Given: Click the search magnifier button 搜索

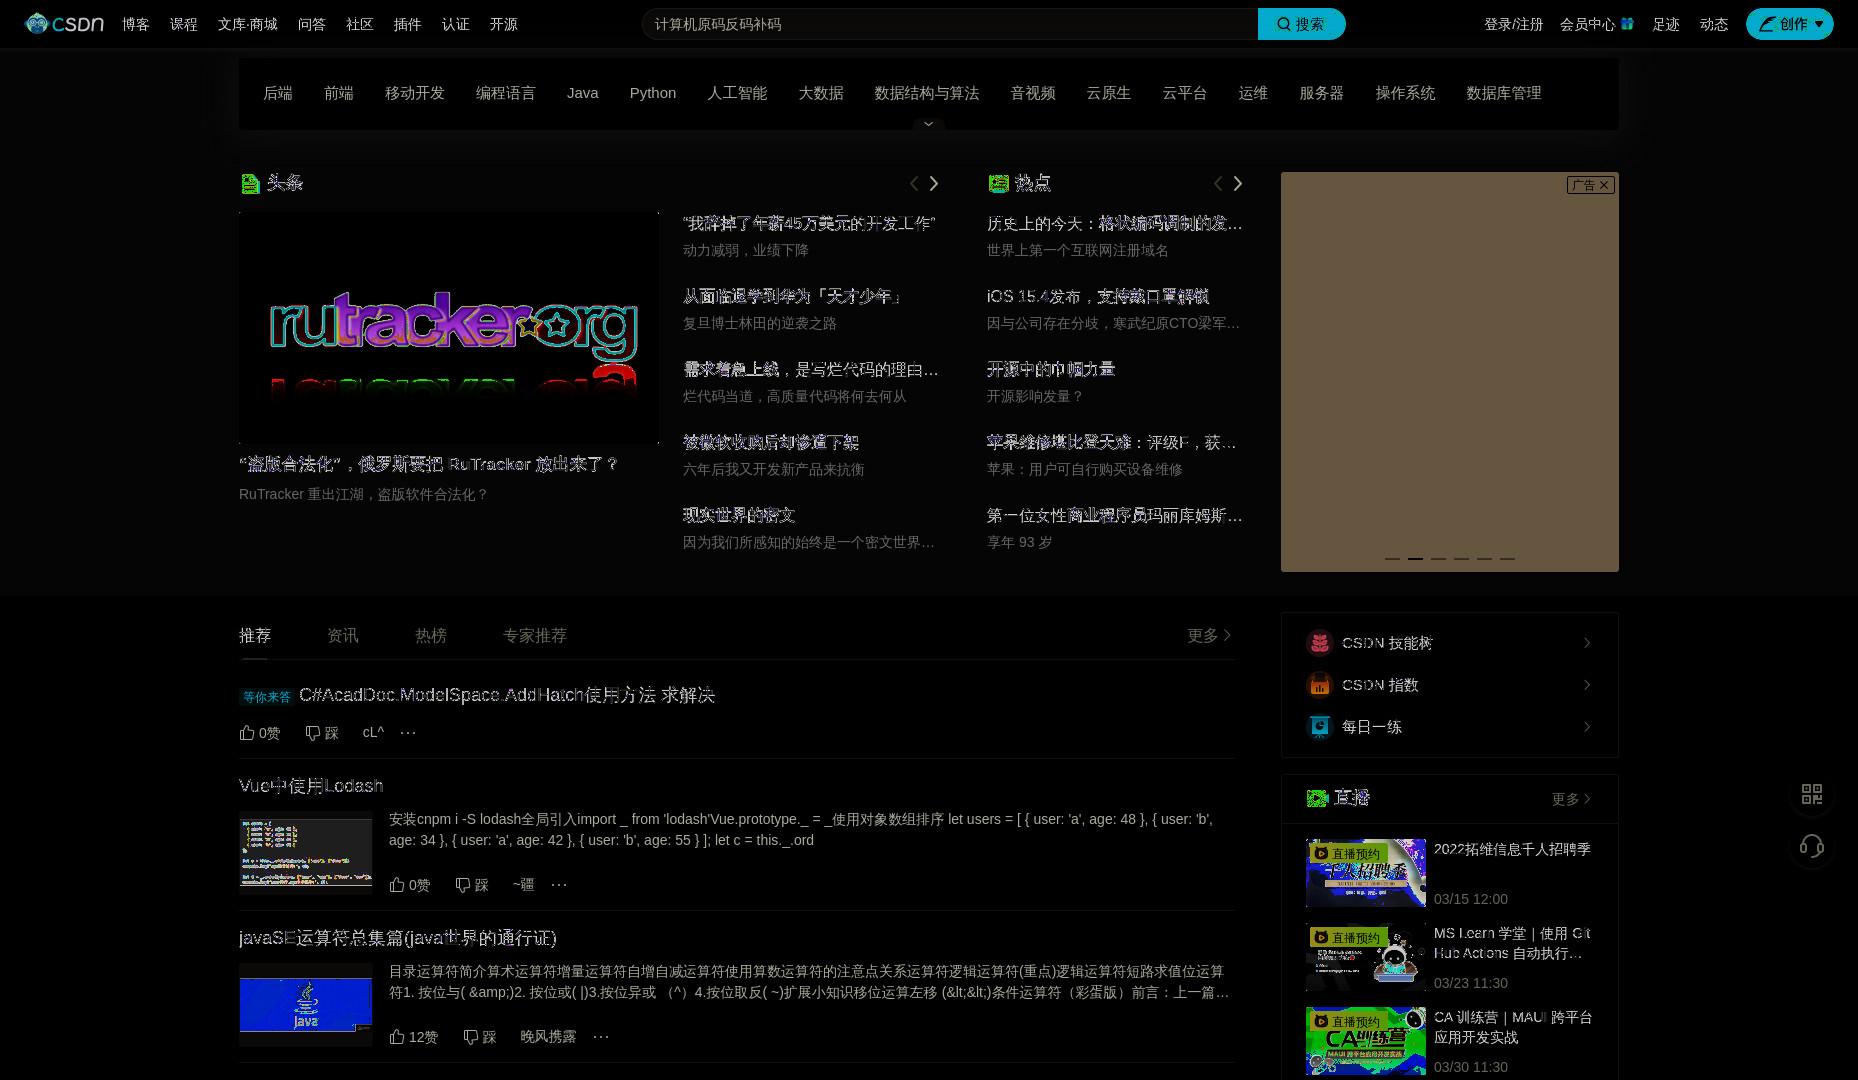Looking at the screenshot, I should pos(1301,24).
